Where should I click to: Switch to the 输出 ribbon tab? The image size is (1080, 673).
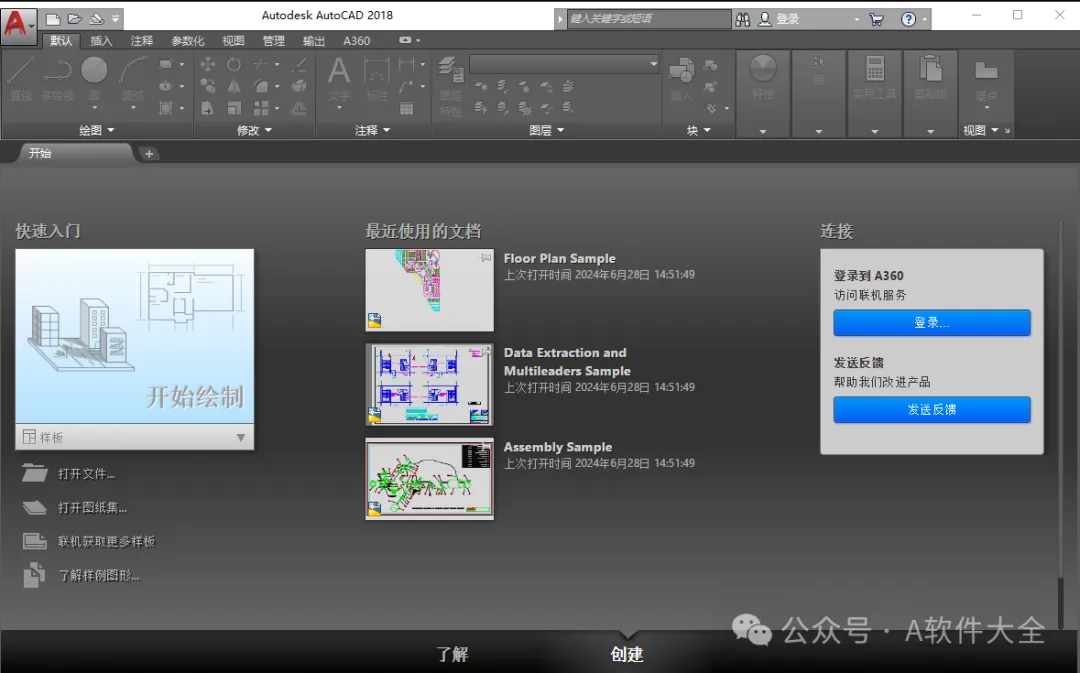314,41
